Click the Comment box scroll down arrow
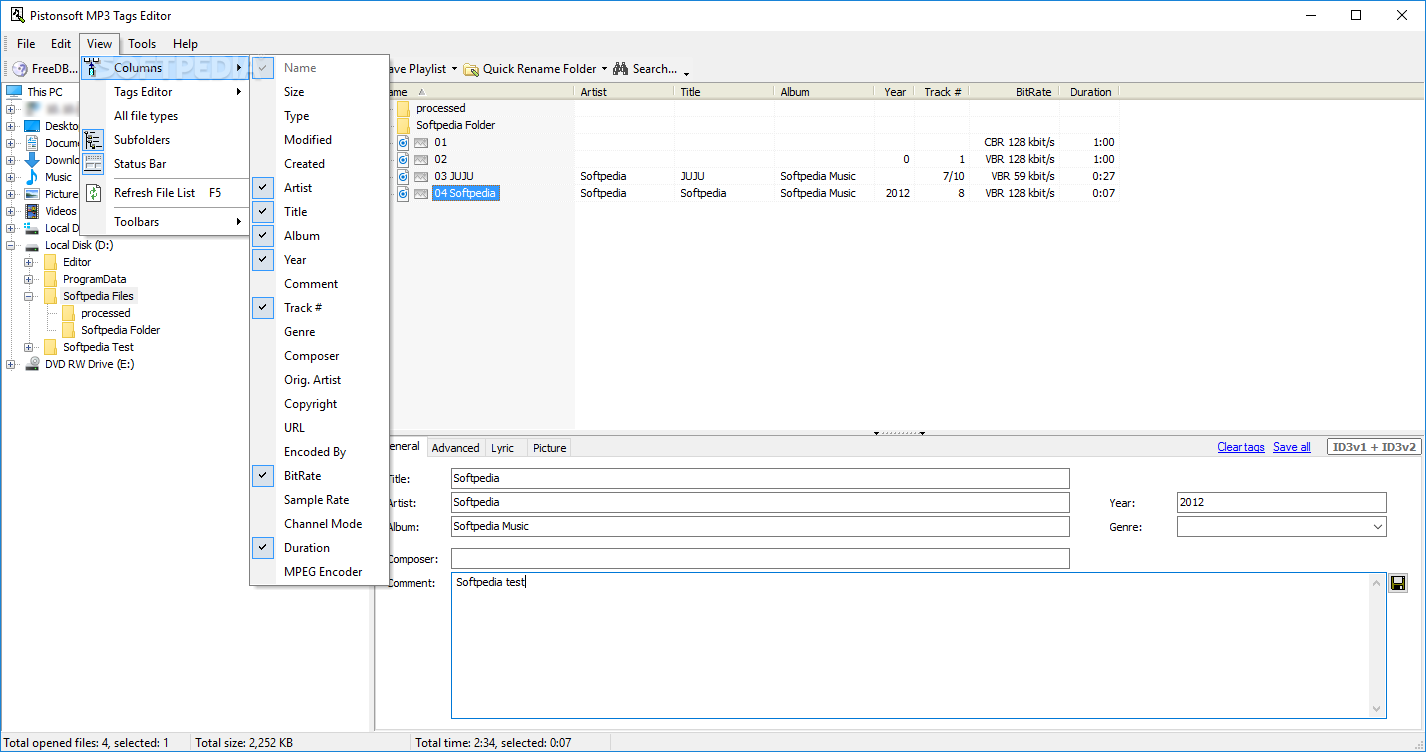This screenshot has height=752, width=1426. (x=1377, y=709)
